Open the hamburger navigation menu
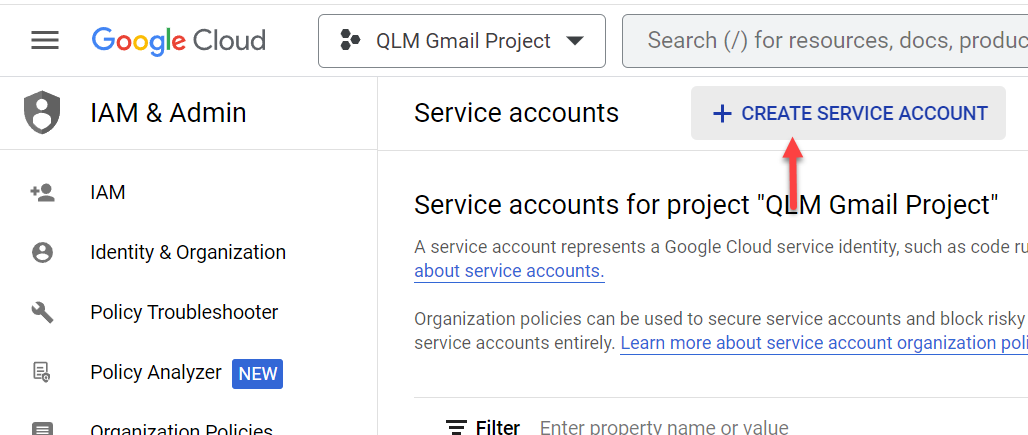The image size is (1028, 435). click(x=45, y=41)
